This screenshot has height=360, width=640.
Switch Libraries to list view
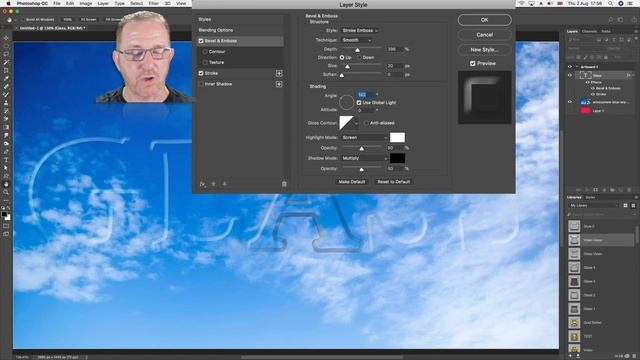pyautogui.click(x=633, y=205)
